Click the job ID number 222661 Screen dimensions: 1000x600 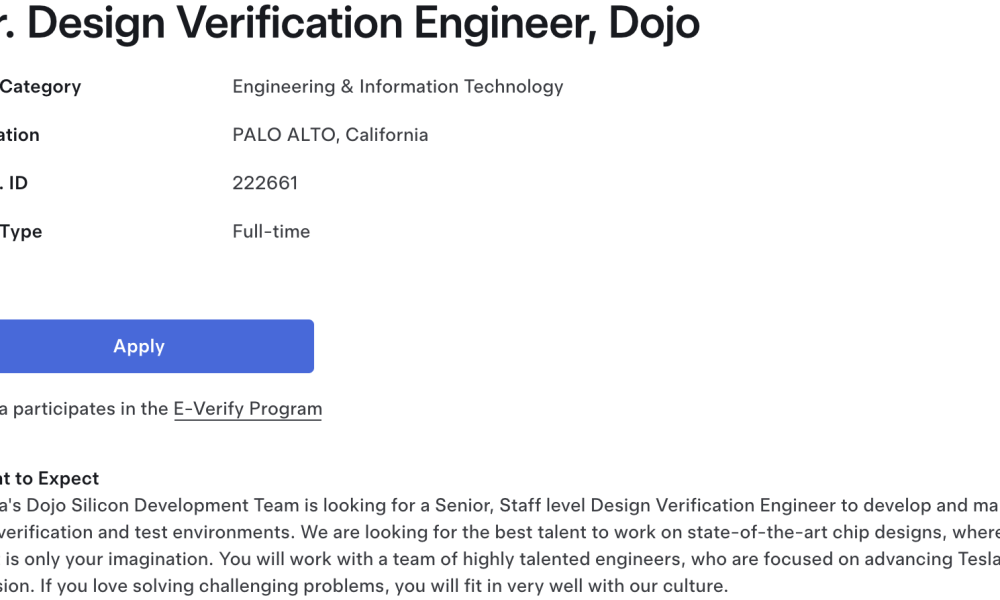[x=265, y=183]
